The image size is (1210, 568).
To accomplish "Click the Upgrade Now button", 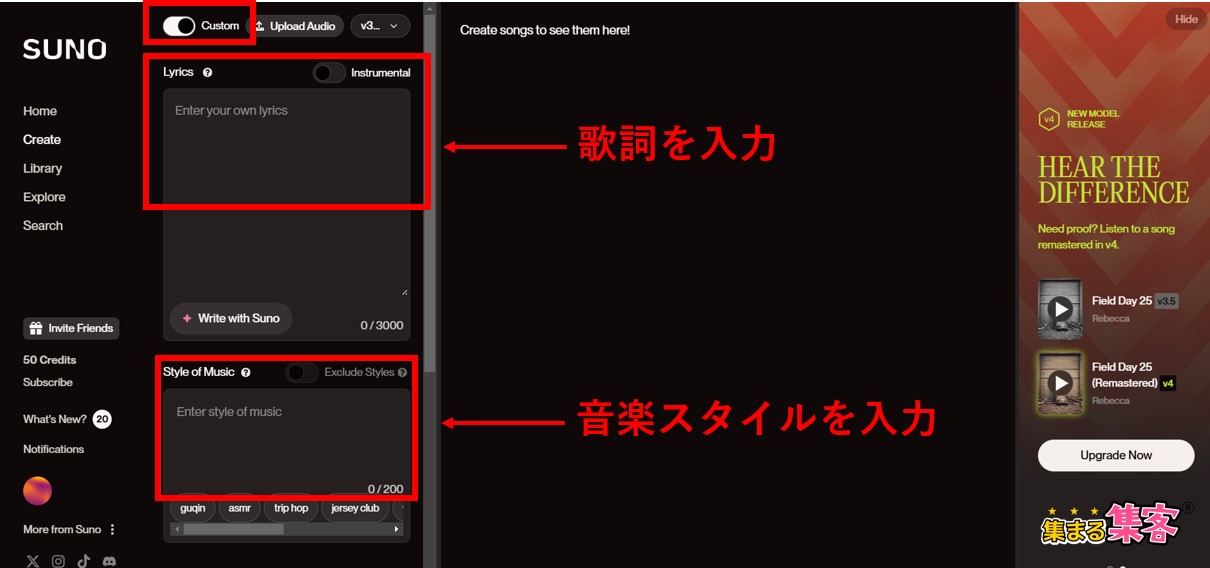I will 1116,455.
